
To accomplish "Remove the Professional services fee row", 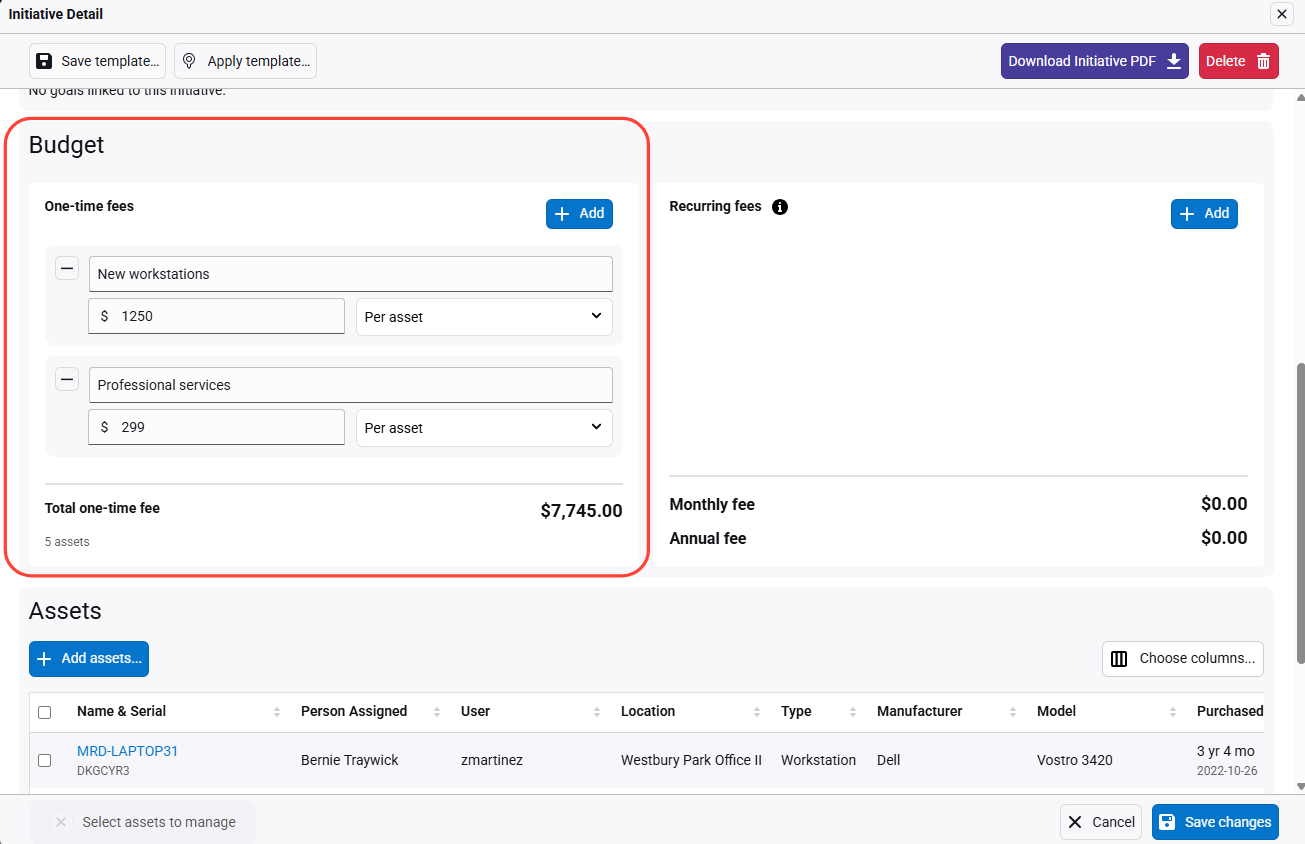I will click(x=67, y=379).
